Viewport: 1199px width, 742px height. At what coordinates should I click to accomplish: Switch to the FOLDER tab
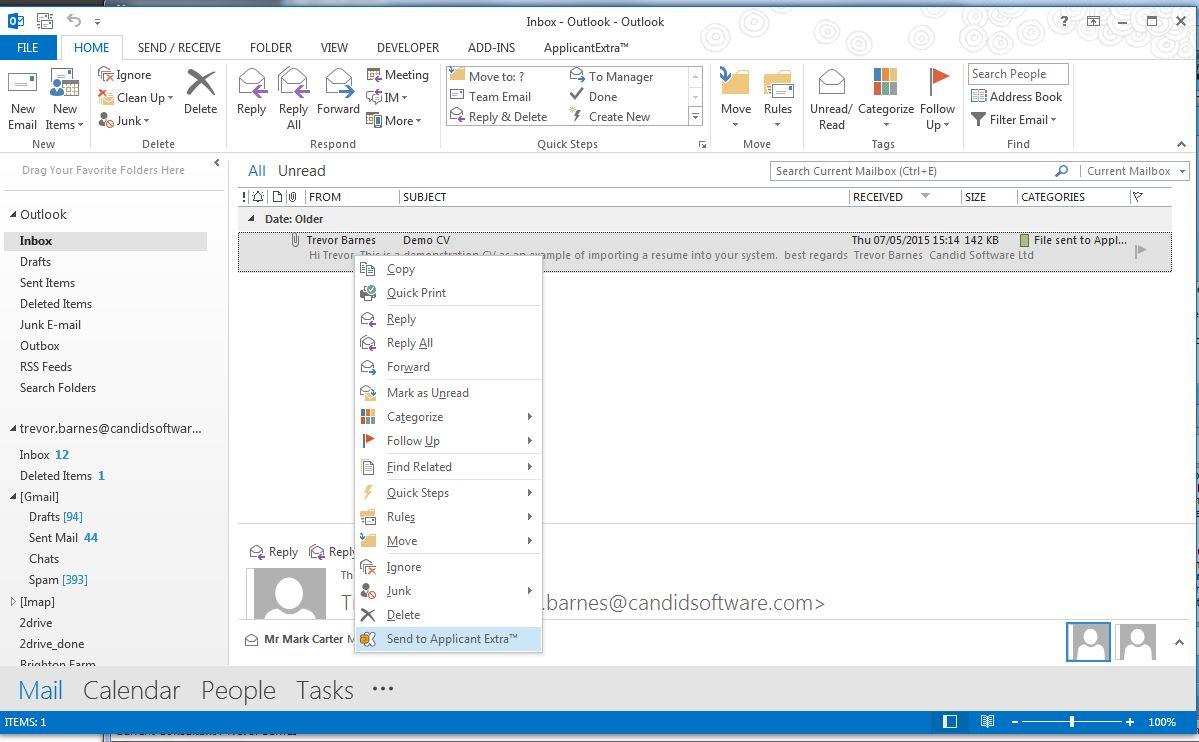pos(271,47)
